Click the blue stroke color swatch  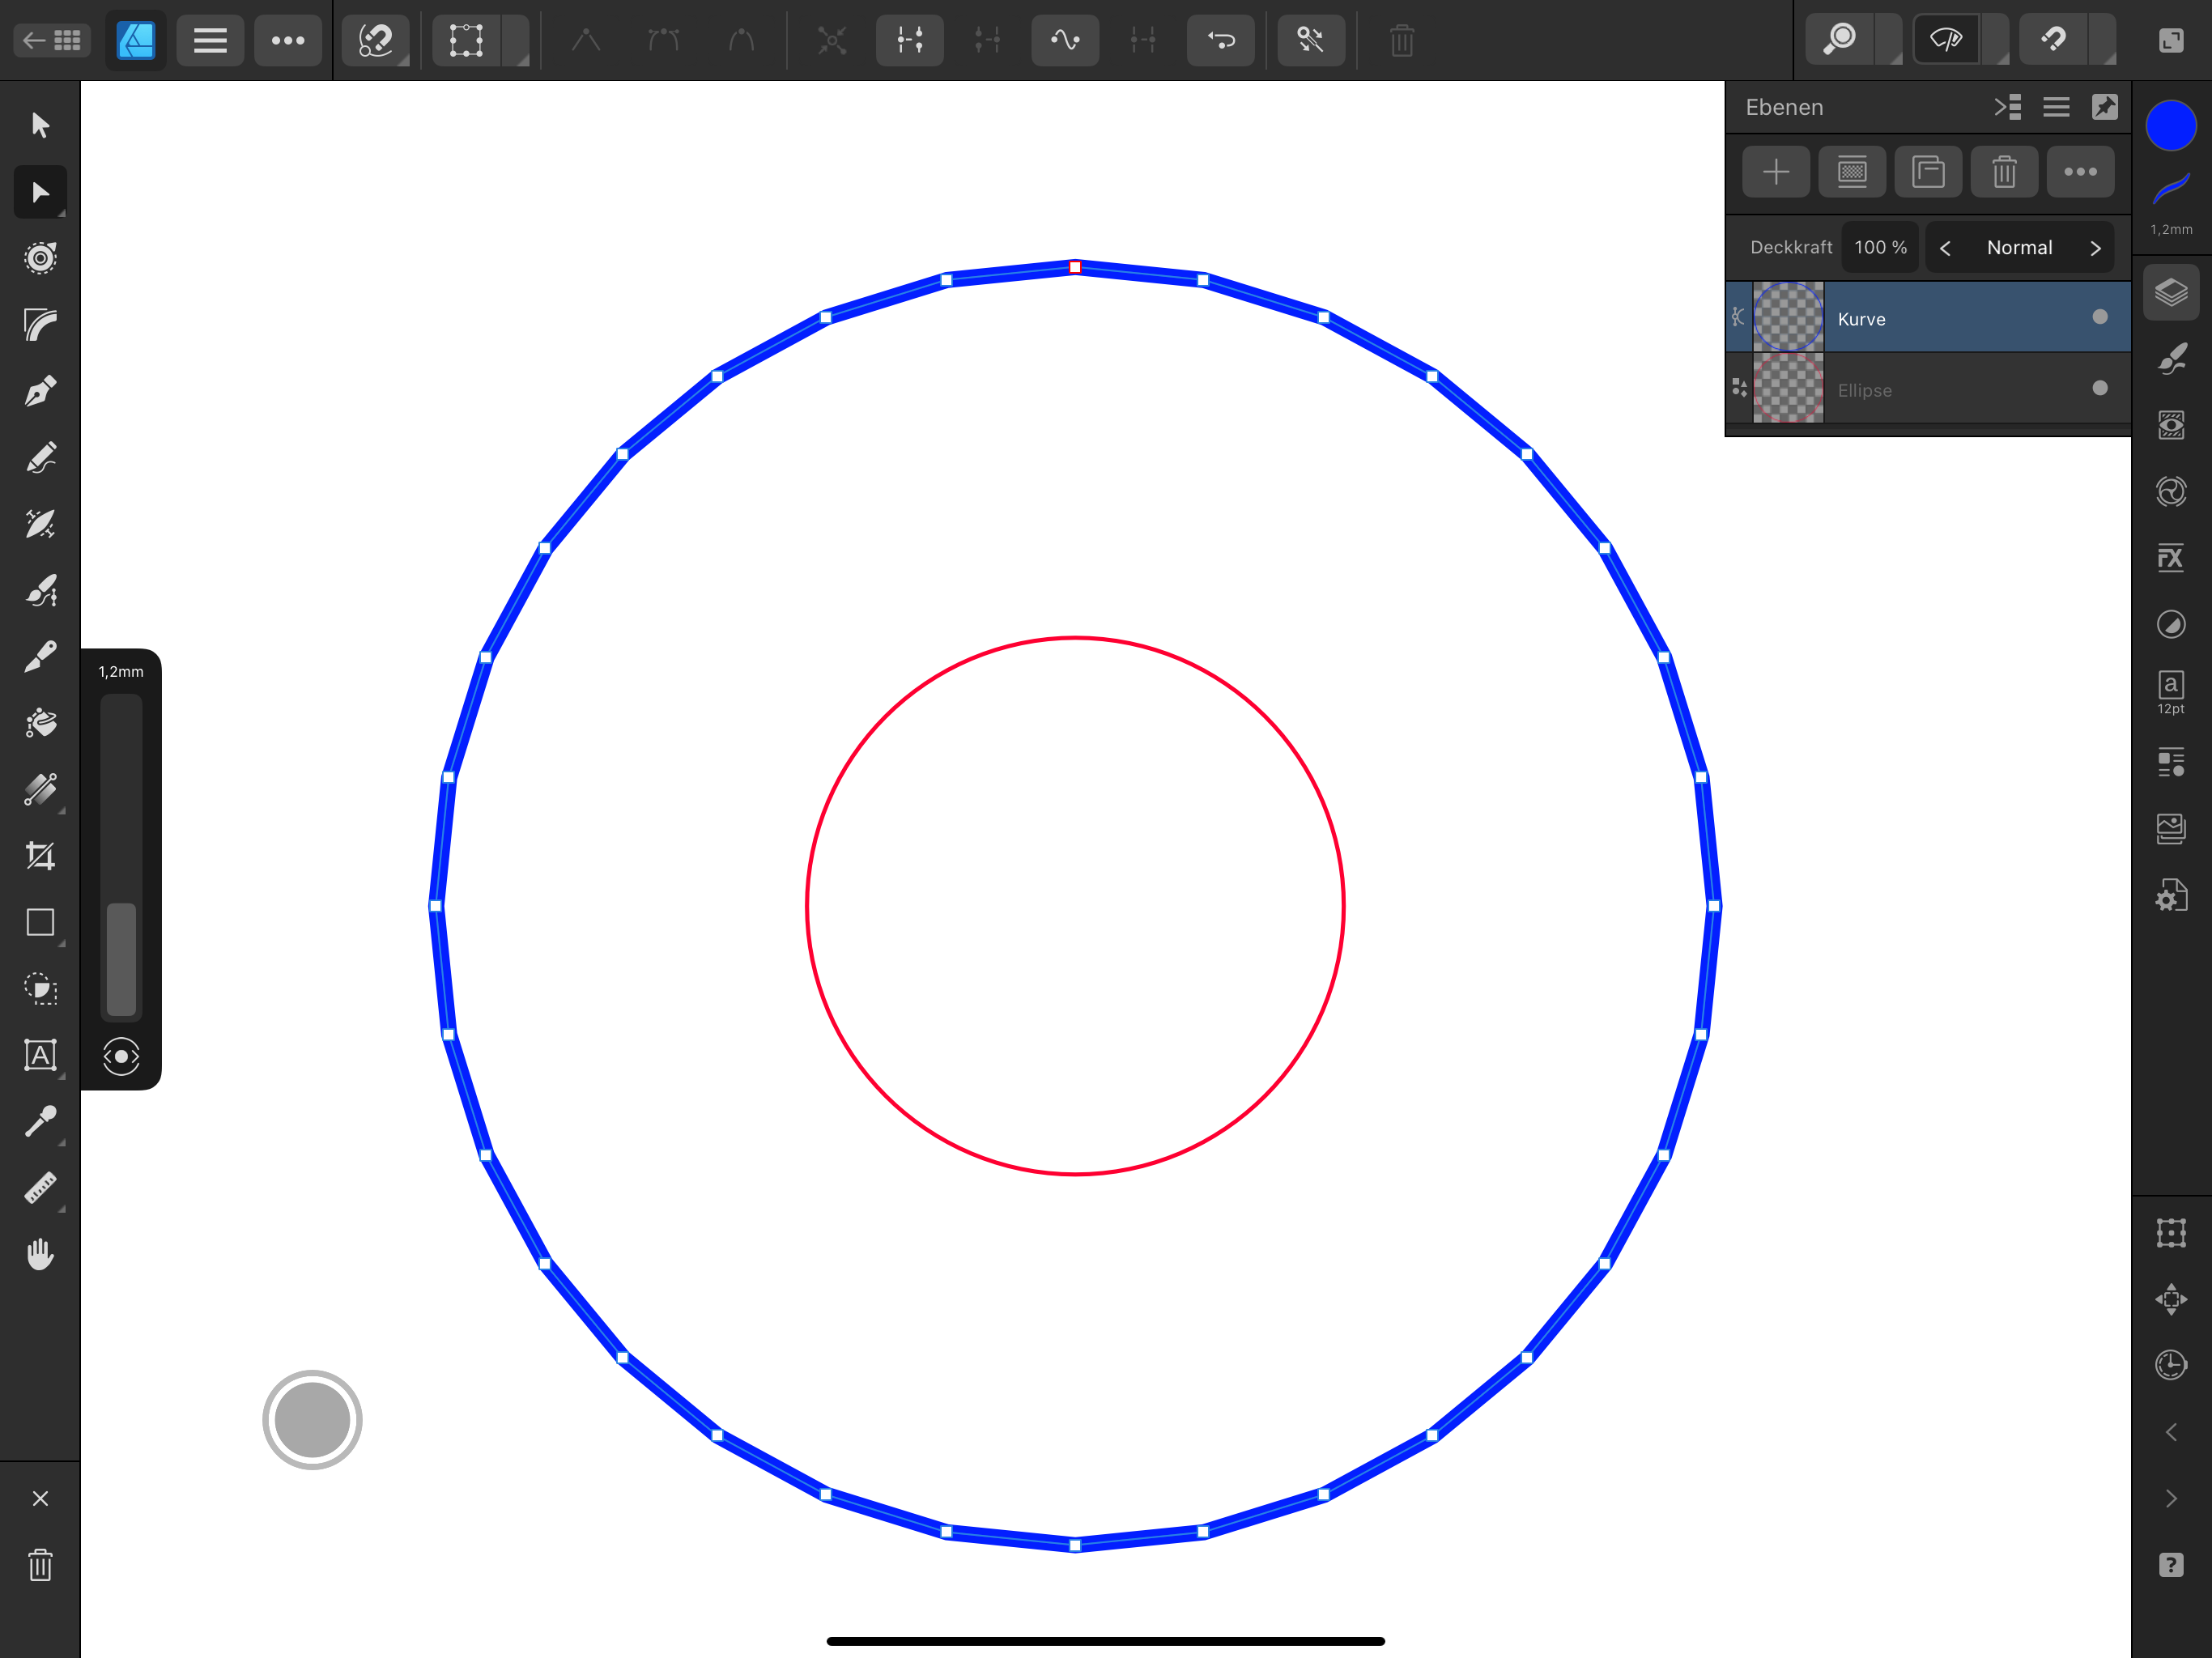[2170, 126]
